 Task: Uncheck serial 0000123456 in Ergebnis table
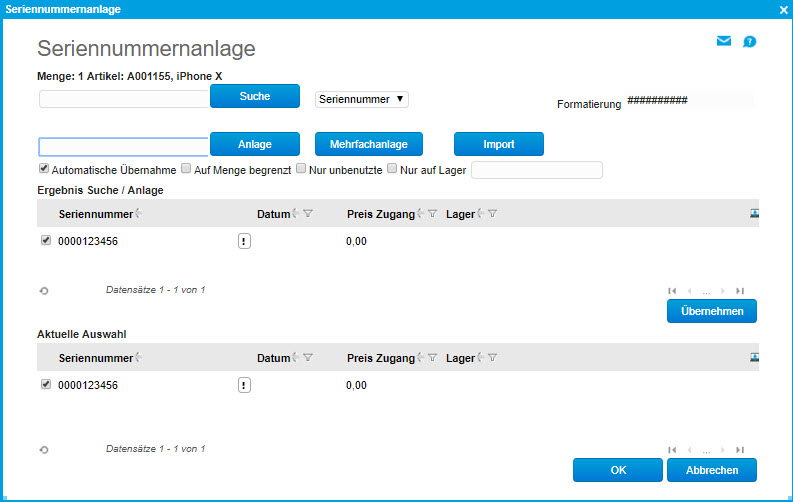point(46,240)
